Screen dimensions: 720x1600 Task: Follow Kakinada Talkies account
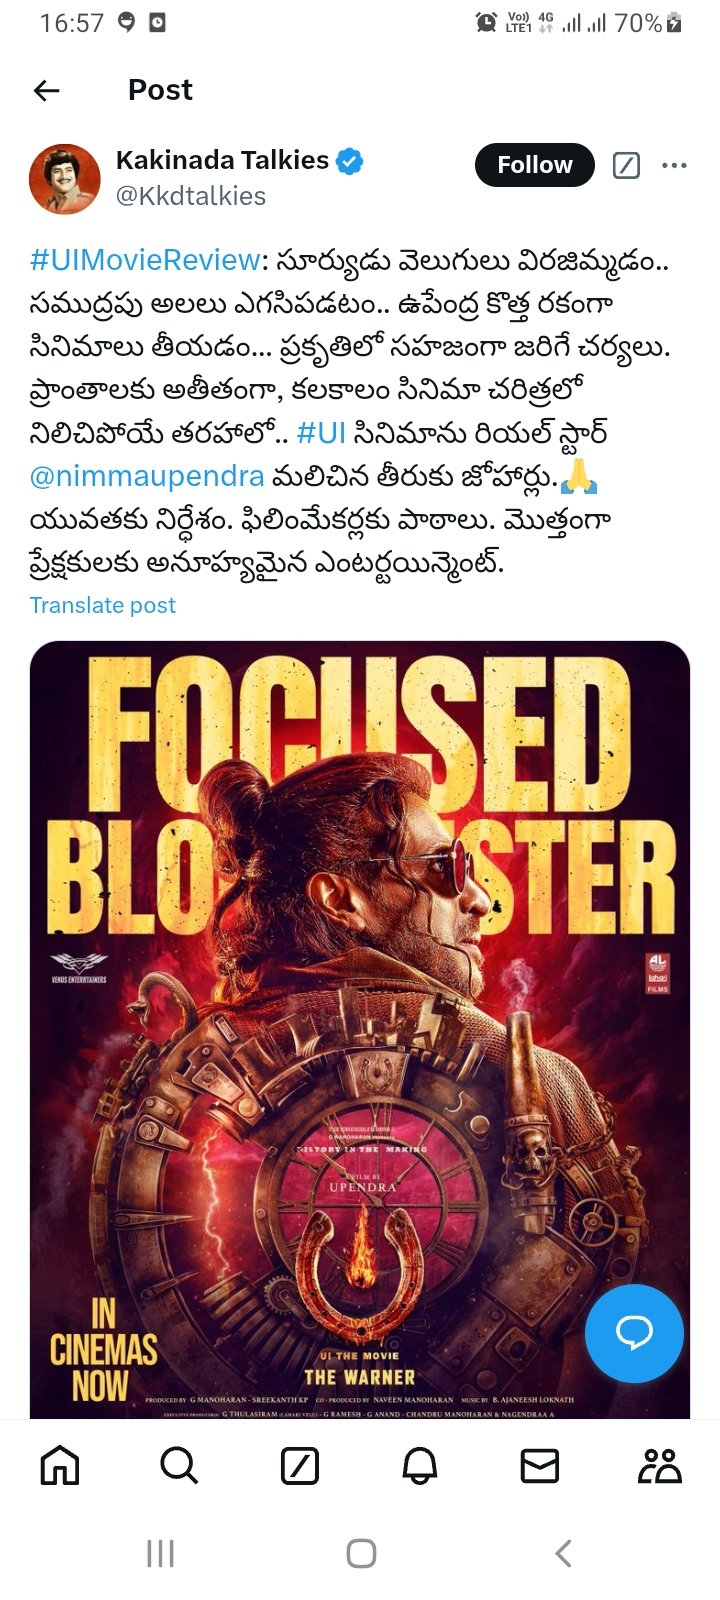[534, 165]
